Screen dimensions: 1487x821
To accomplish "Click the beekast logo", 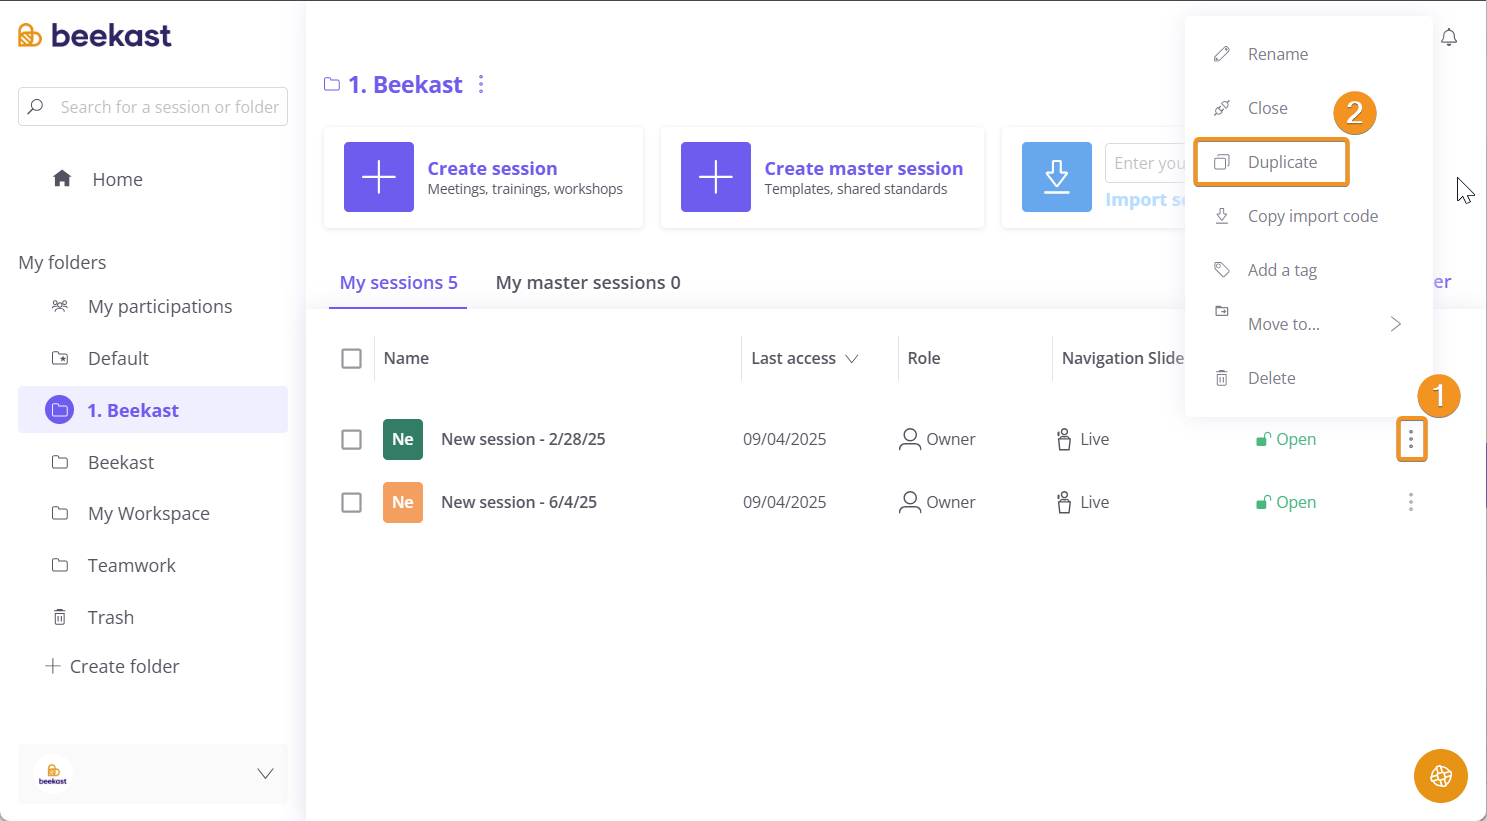I will pyautogui.click(x=95, y=35).
